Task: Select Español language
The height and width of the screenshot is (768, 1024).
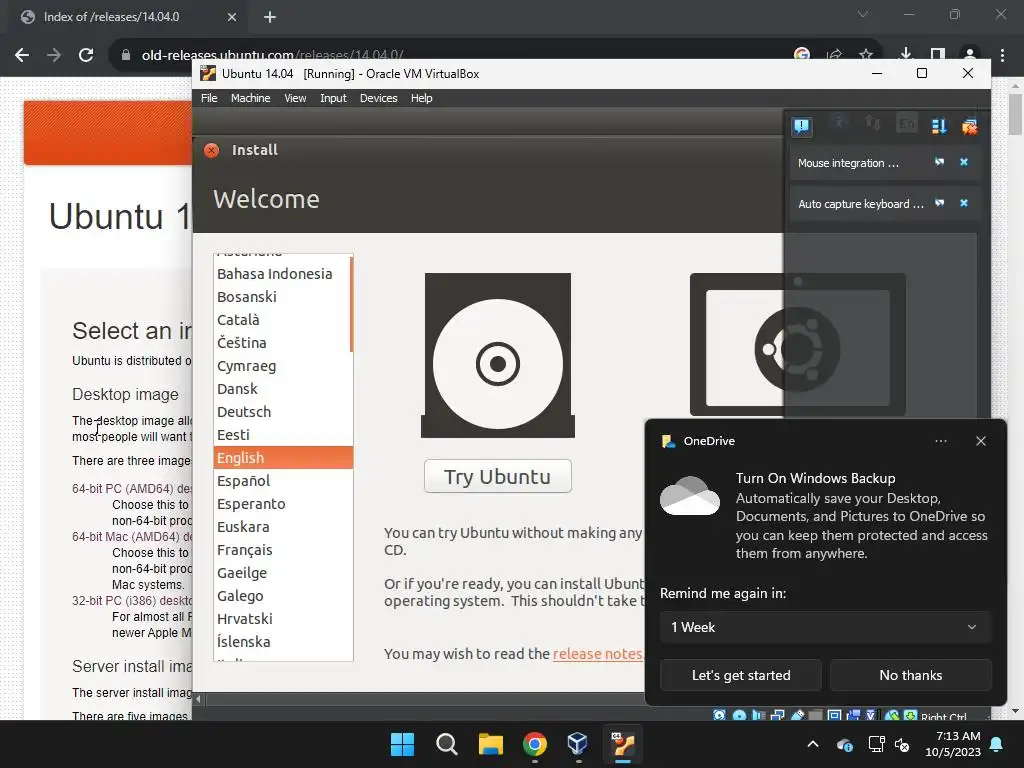Action: tap(283, 481)
